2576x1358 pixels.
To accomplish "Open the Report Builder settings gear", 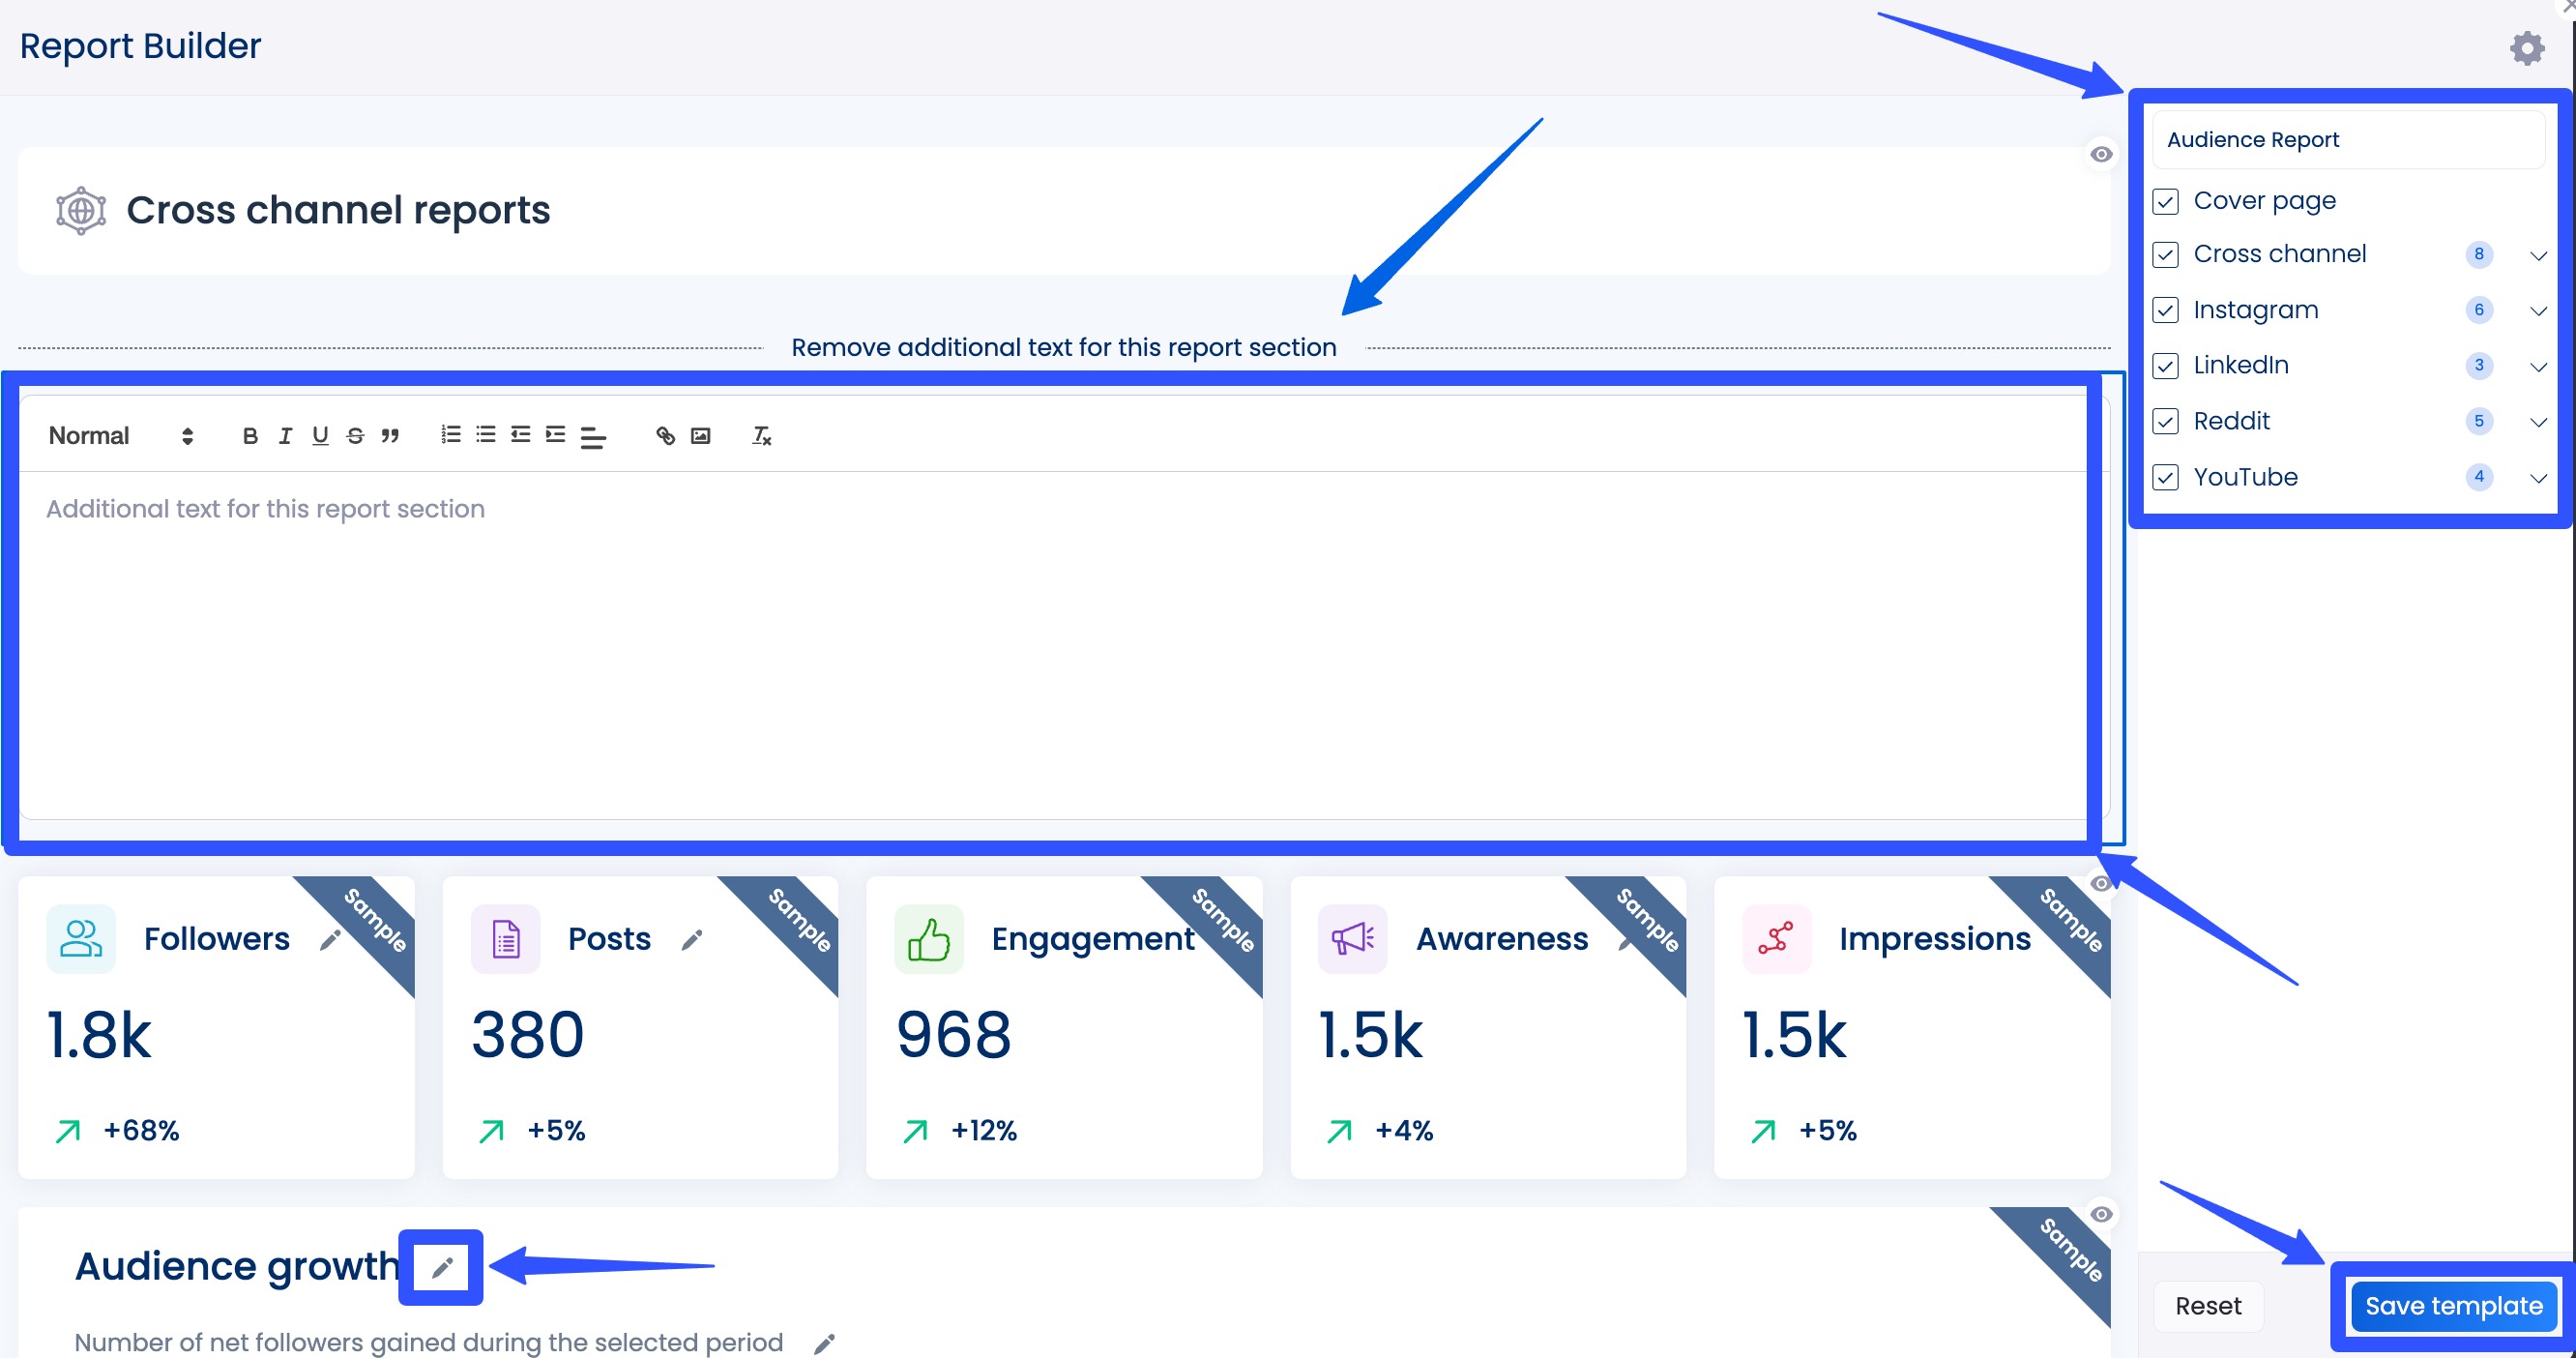I will (2527, 47).
